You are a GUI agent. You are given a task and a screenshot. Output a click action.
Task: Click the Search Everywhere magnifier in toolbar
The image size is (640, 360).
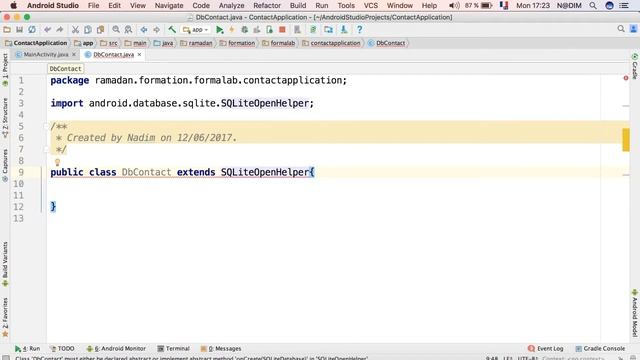coord(621,29)
